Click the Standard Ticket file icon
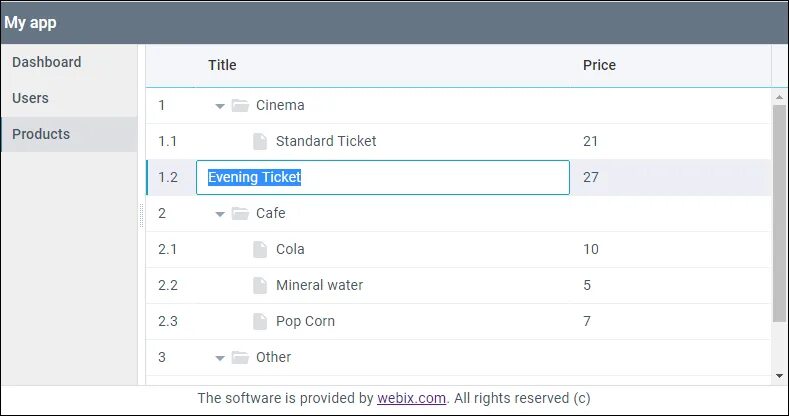 click(260, 141)
